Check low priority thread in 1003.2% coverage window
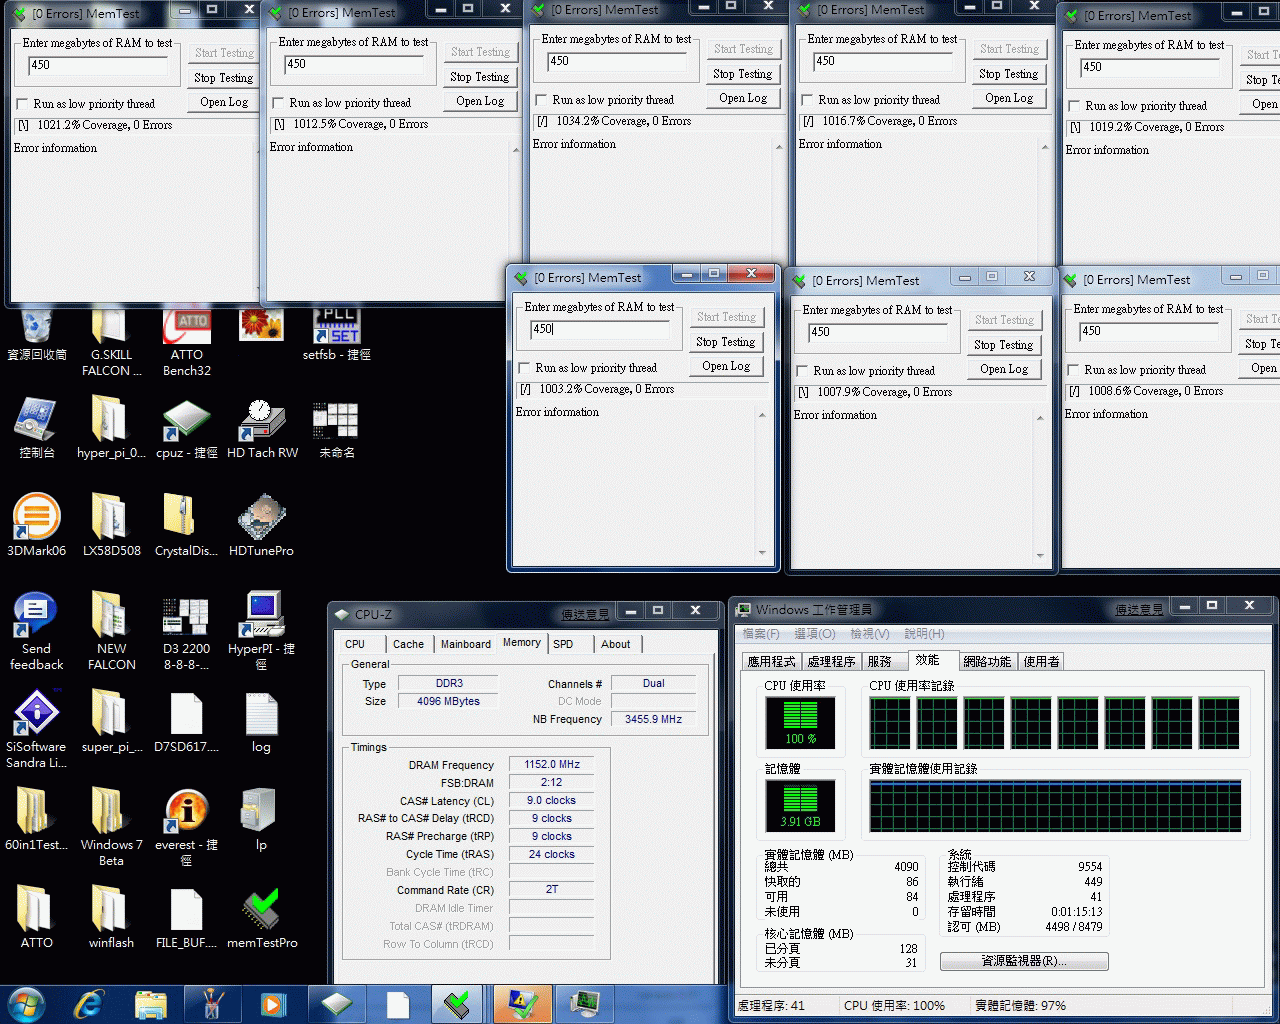Viewport: 1280px width, 1024px height. 525,367
